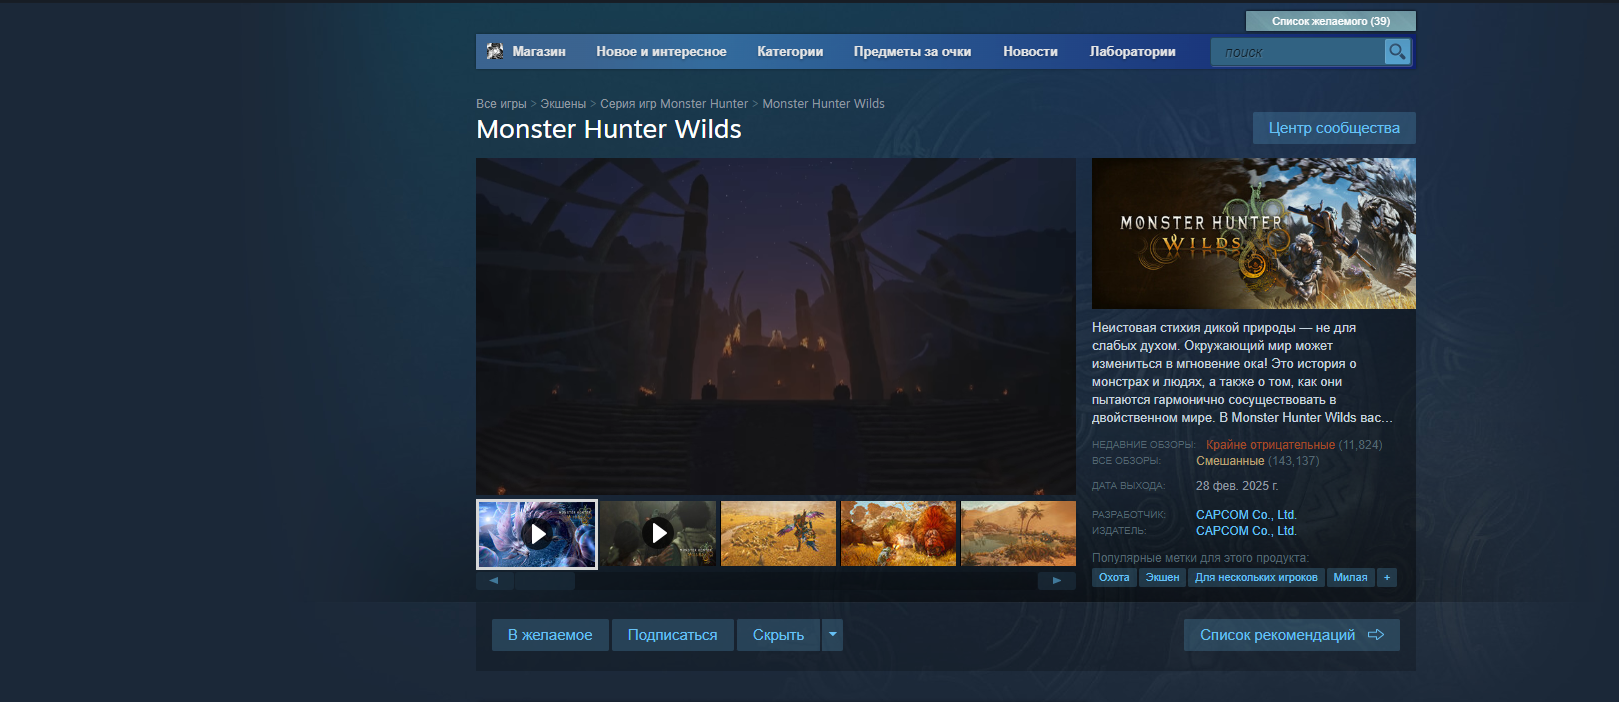
Task: Select the Охота tag
Action: (1114, 577)
